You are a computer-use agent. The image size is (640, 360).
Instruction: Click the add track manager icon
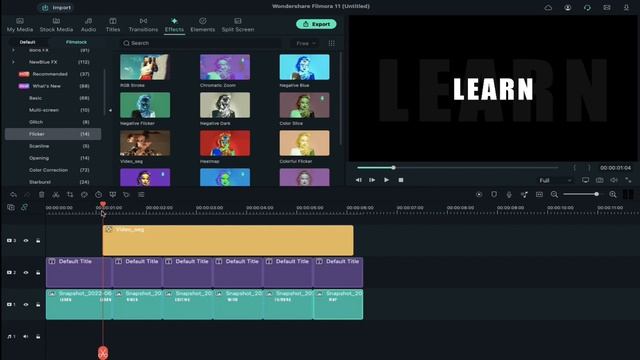pos(11,208)
